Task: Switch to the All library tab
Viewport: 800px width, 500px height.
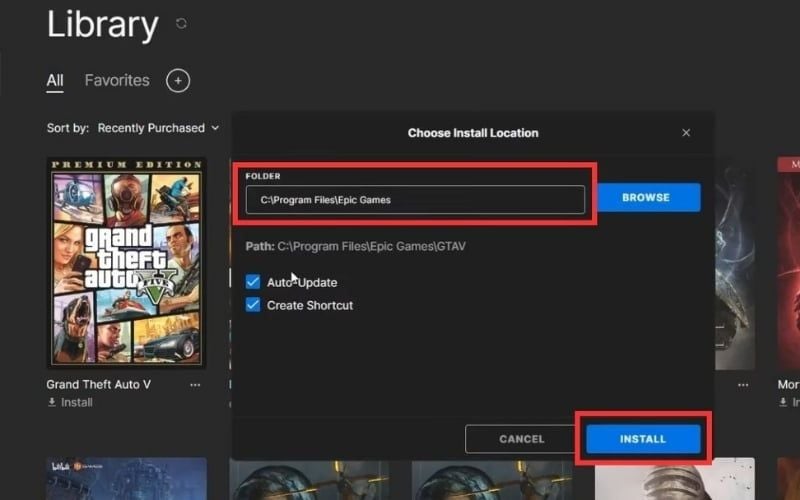Action: [x=55, y=81]
